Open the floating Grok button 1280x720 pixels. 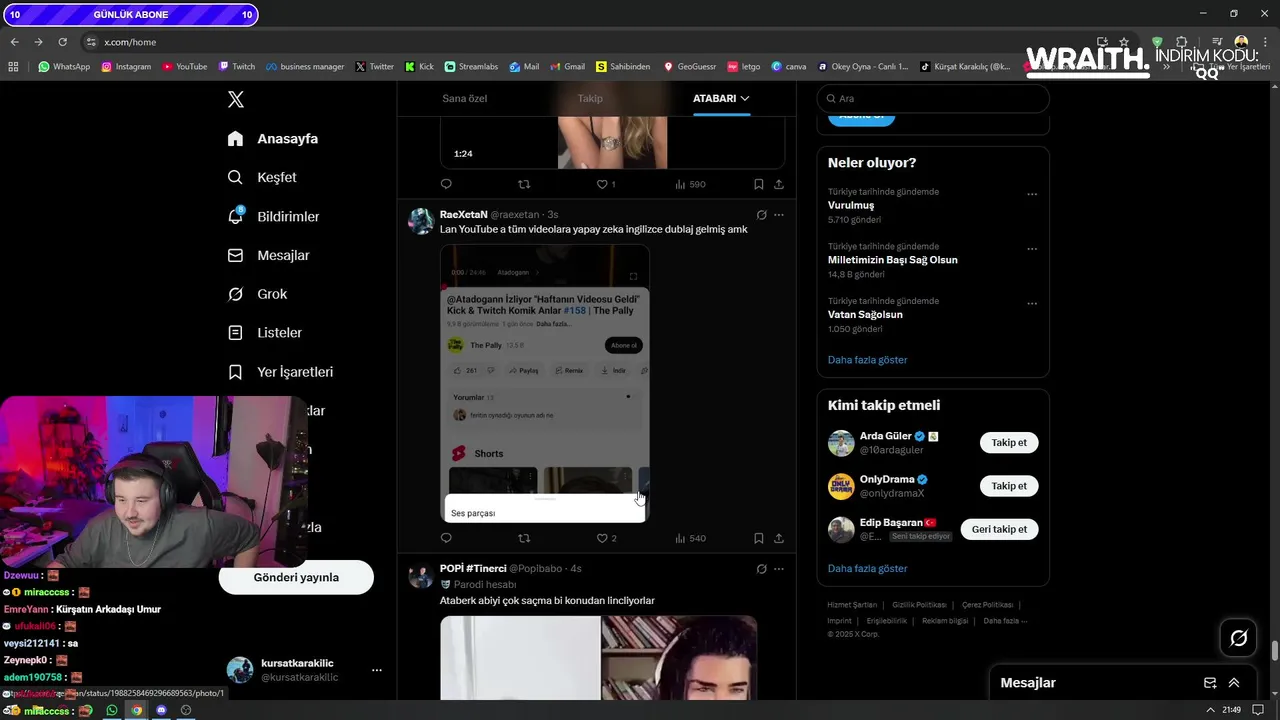pyautogui.click(x=1238, y=638)
